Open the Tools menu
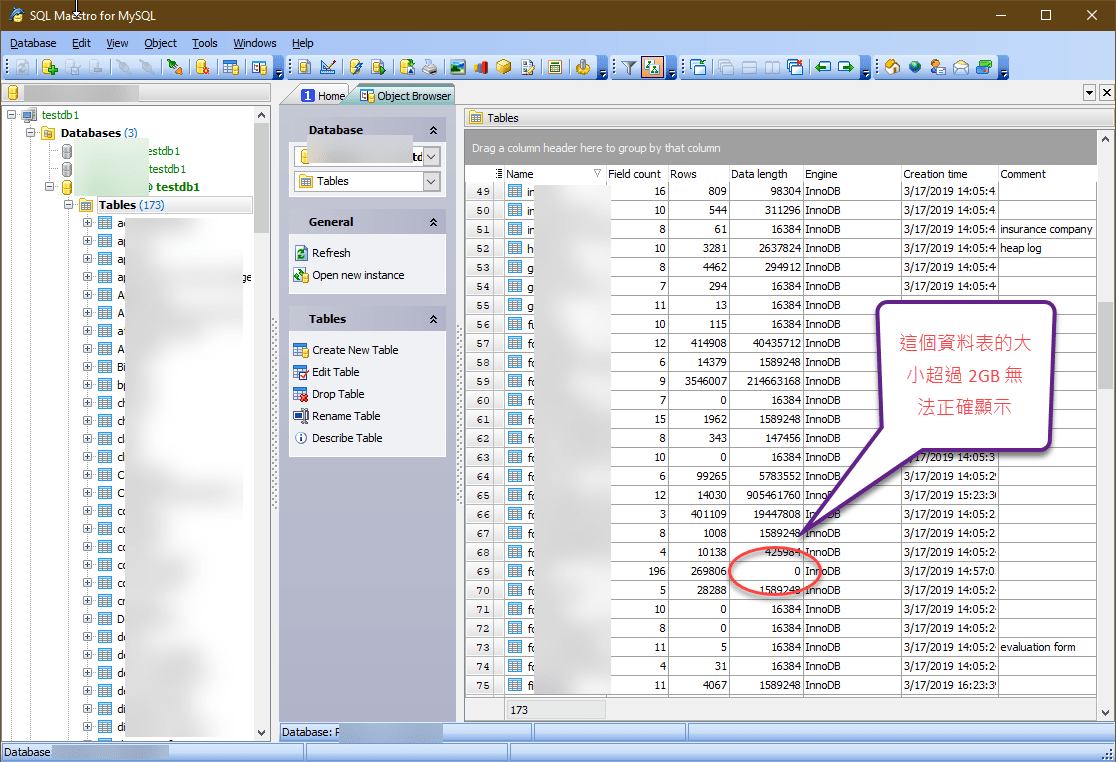Screen dimensions: 1116x762 click(204, 43)
